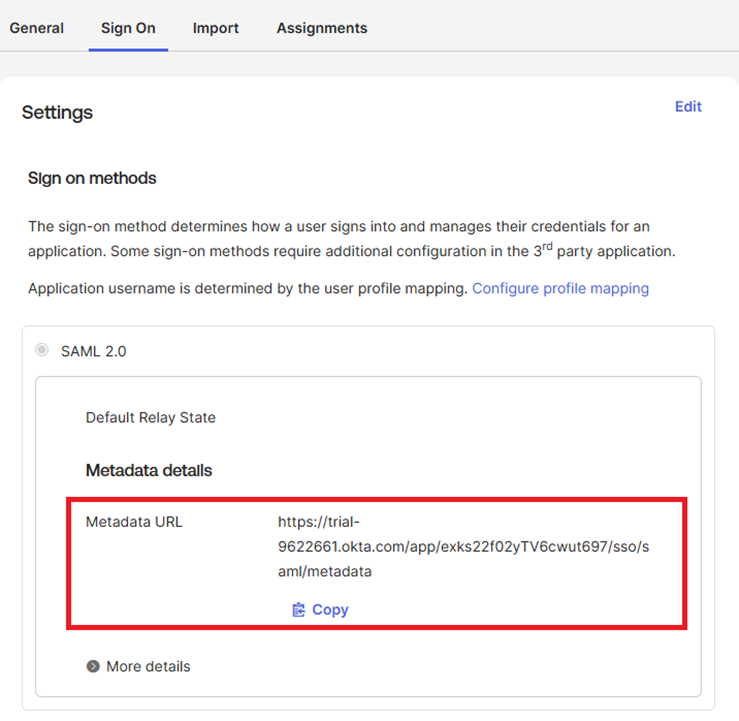Open the General tab

(x=37, y=28)
